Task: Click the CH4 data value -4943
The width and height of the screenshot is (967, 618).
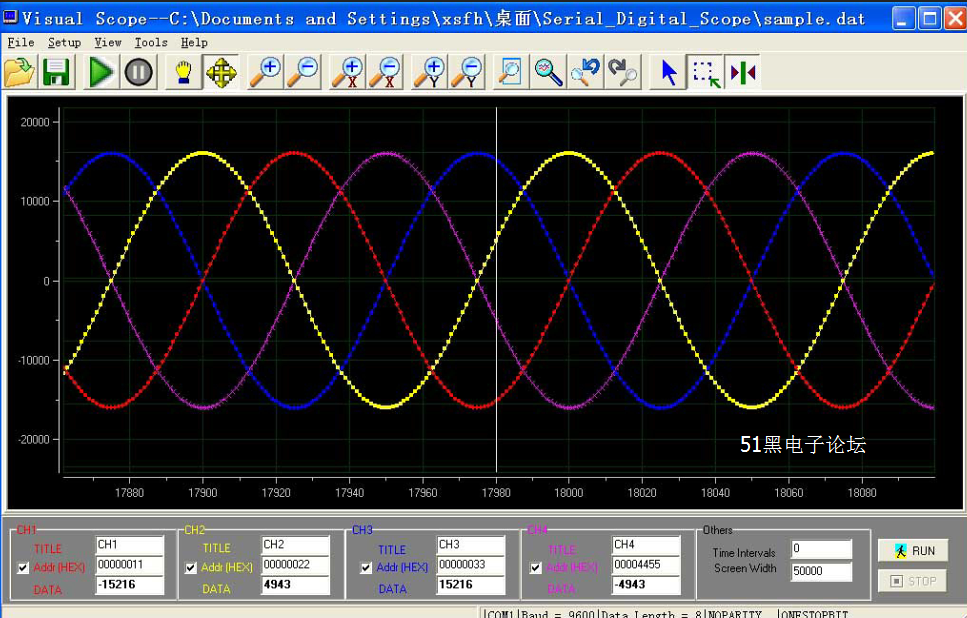Action: click(646, 585)
